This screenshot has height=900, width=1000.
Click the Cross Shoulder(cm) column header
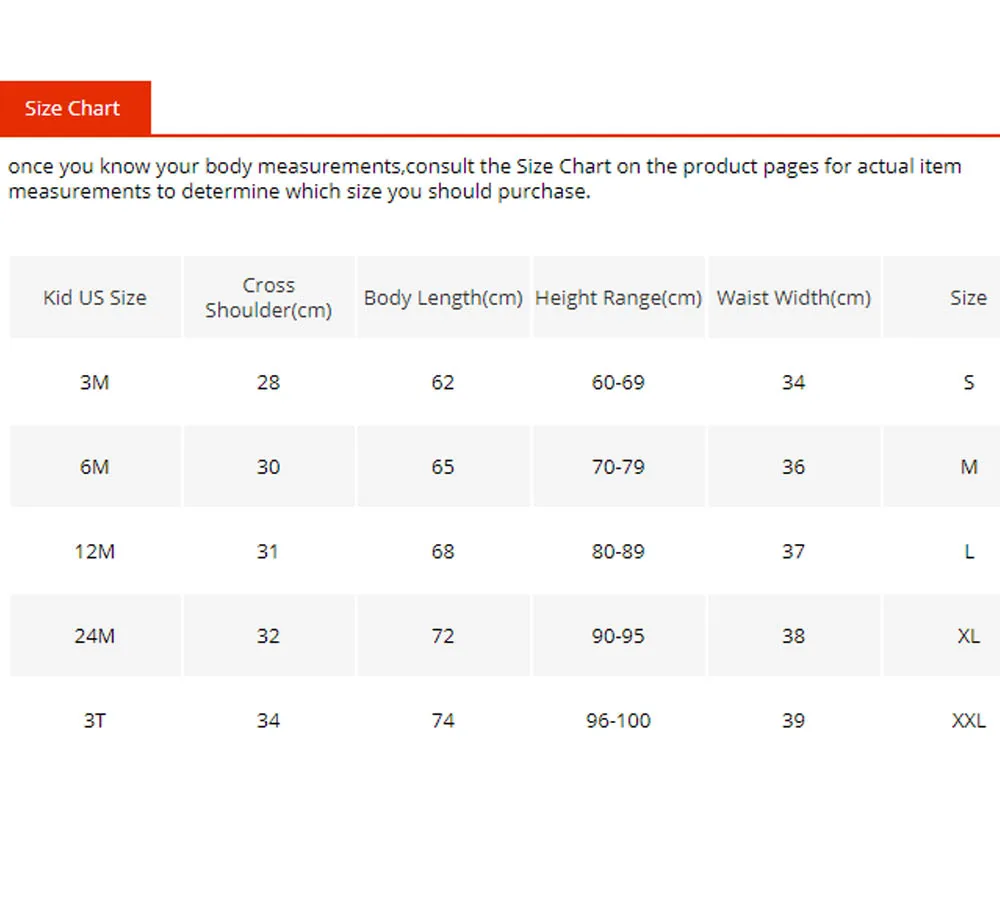click(268, 298)
